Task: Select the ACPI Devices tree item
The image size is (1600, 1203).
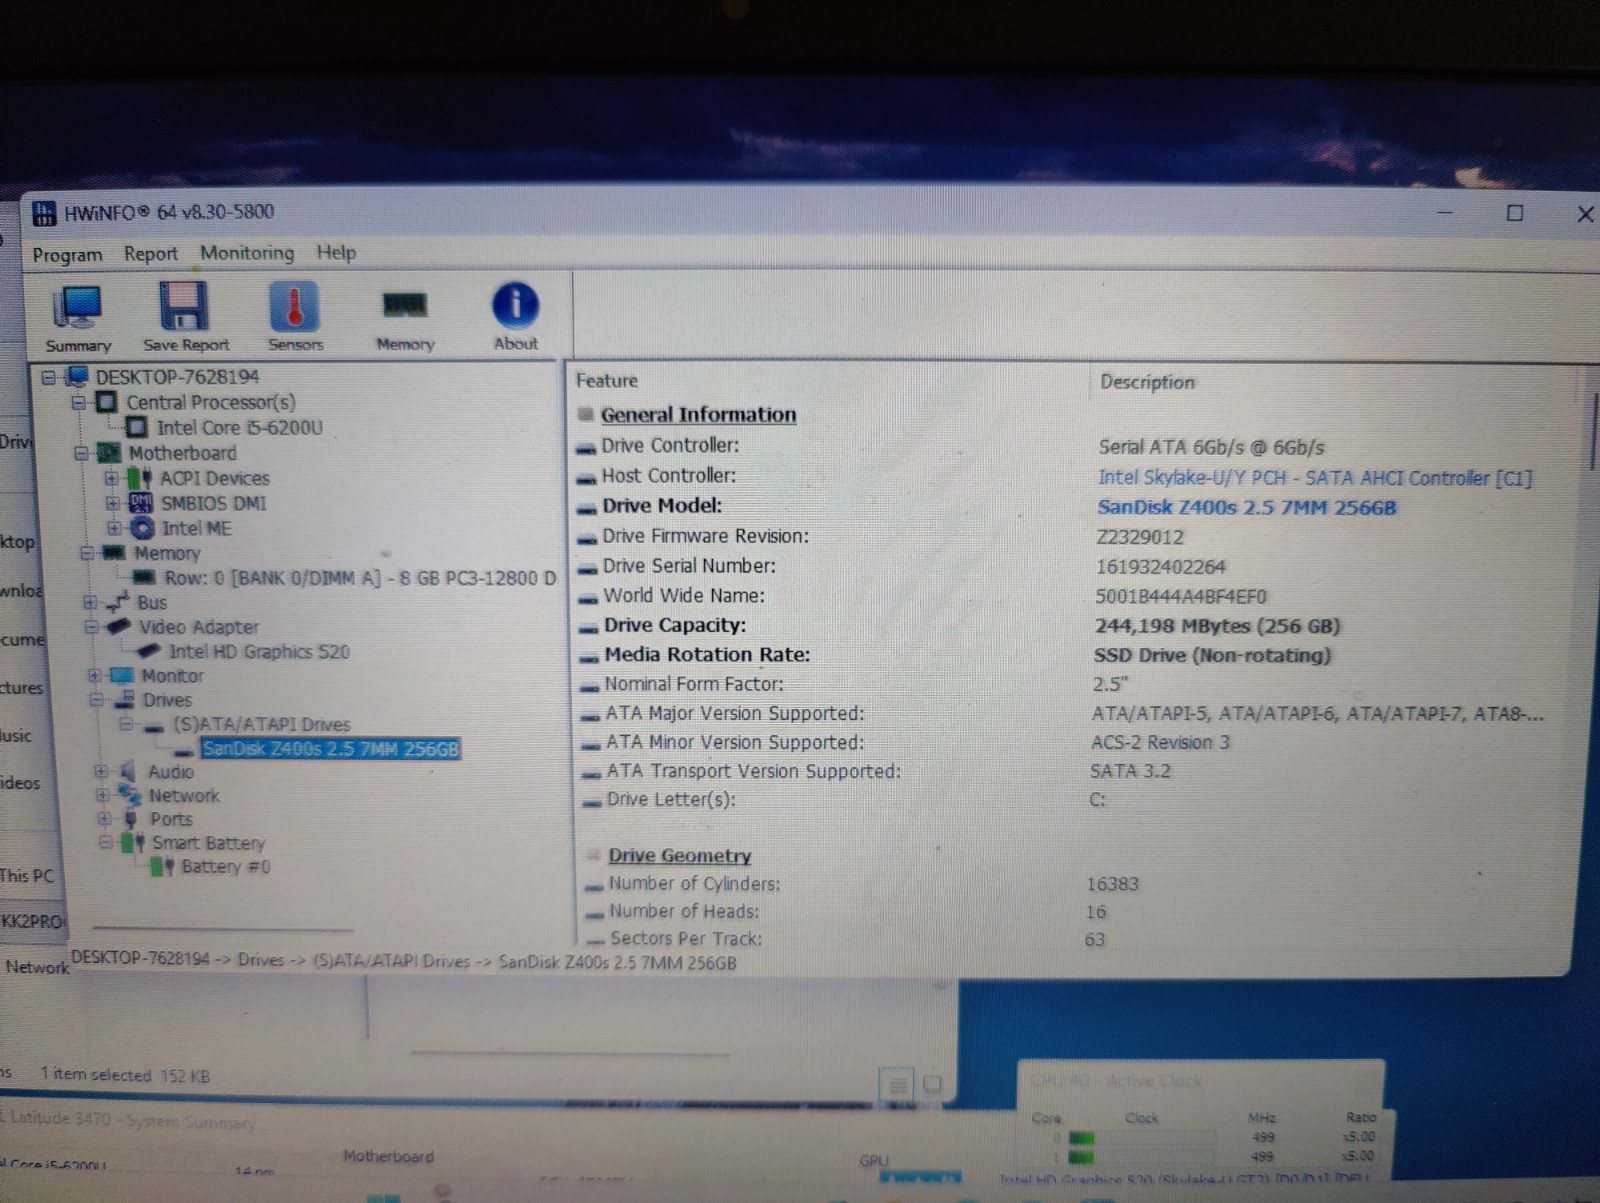Action: 214,478
